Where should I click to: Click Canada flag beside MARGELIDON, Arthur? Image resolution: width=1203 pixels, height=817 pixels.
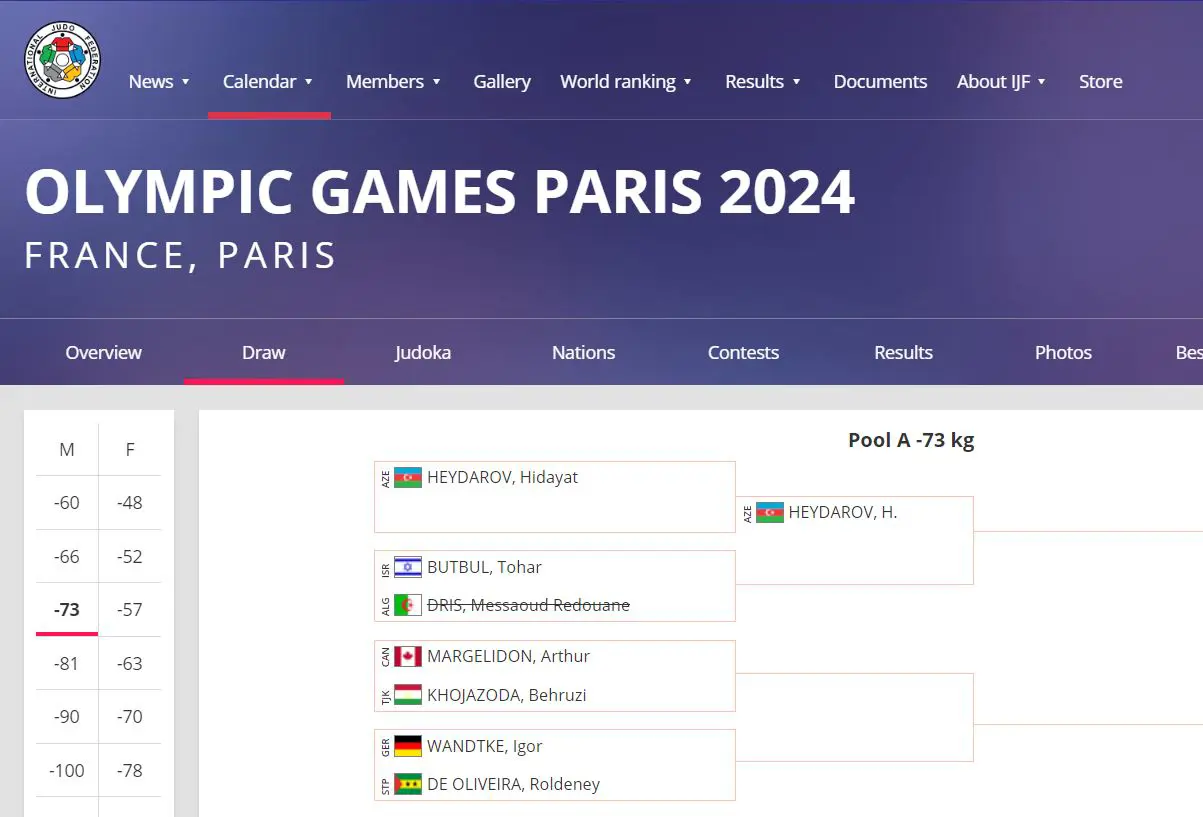click(x=408, y=657)
